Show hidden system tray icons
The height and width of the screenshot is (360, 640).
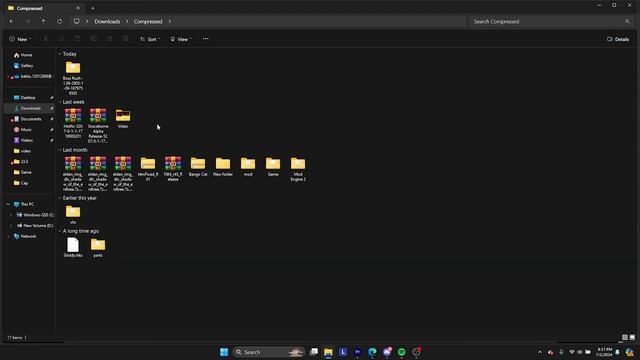(540, 352)
